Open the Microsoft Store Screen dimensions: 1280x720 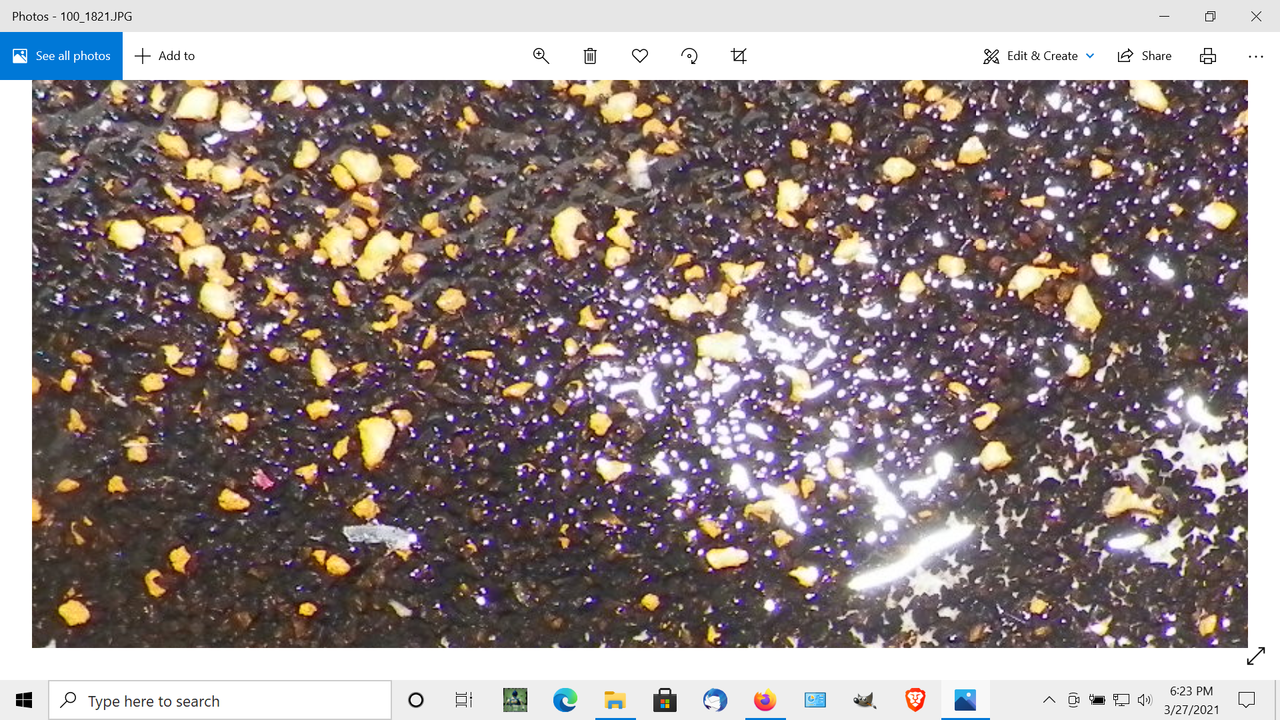pos(665,700)
